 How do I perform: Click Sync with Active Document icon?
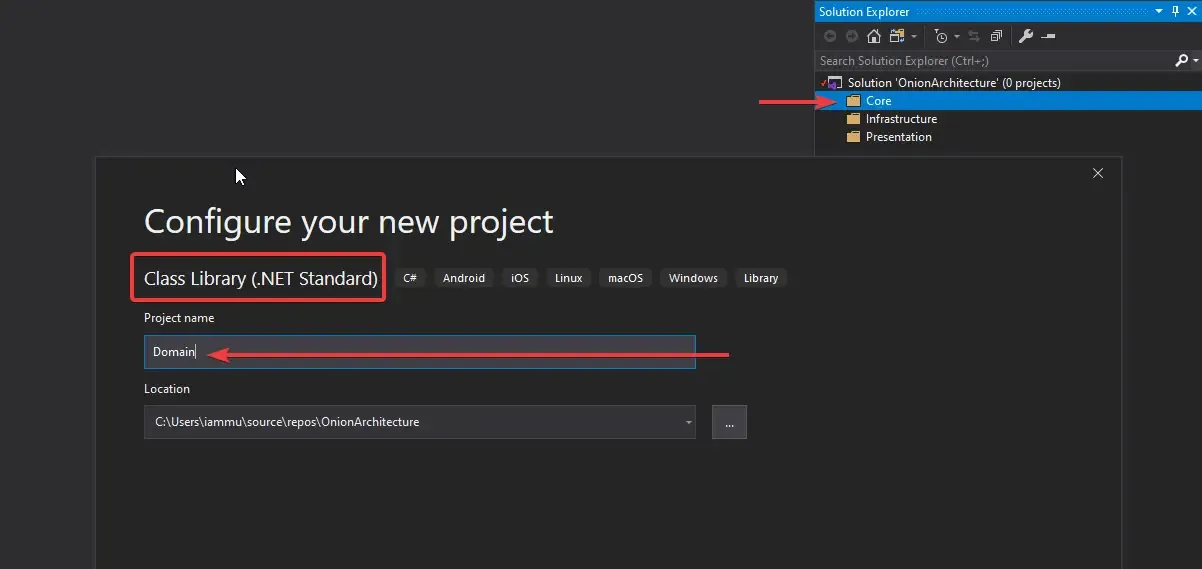click(x=974, y=36)
